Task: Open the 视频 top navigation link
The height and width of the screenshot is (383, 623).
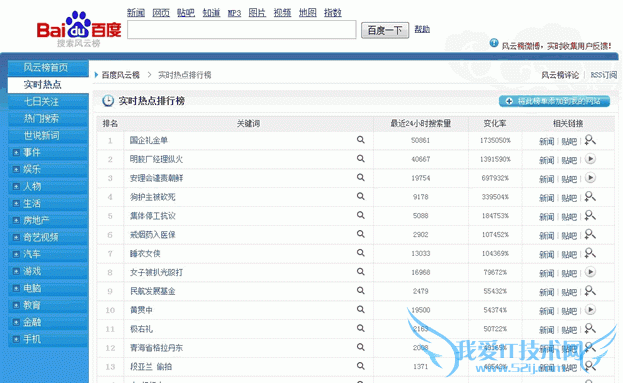Action: pyautogui.click(x=282, y=13)
